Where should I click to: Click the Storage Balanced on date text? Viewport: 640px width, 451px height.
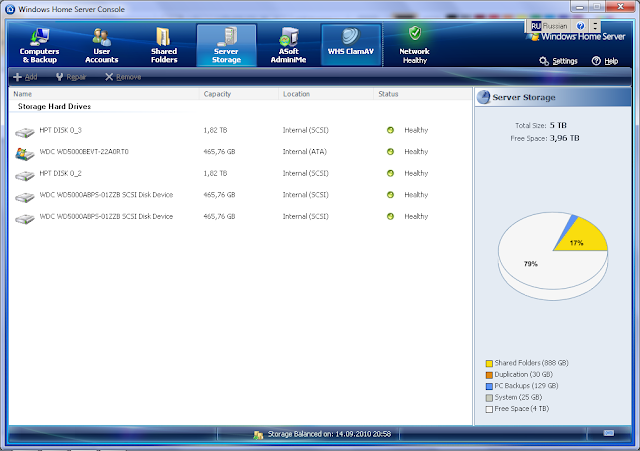click(x=329, y=434)
